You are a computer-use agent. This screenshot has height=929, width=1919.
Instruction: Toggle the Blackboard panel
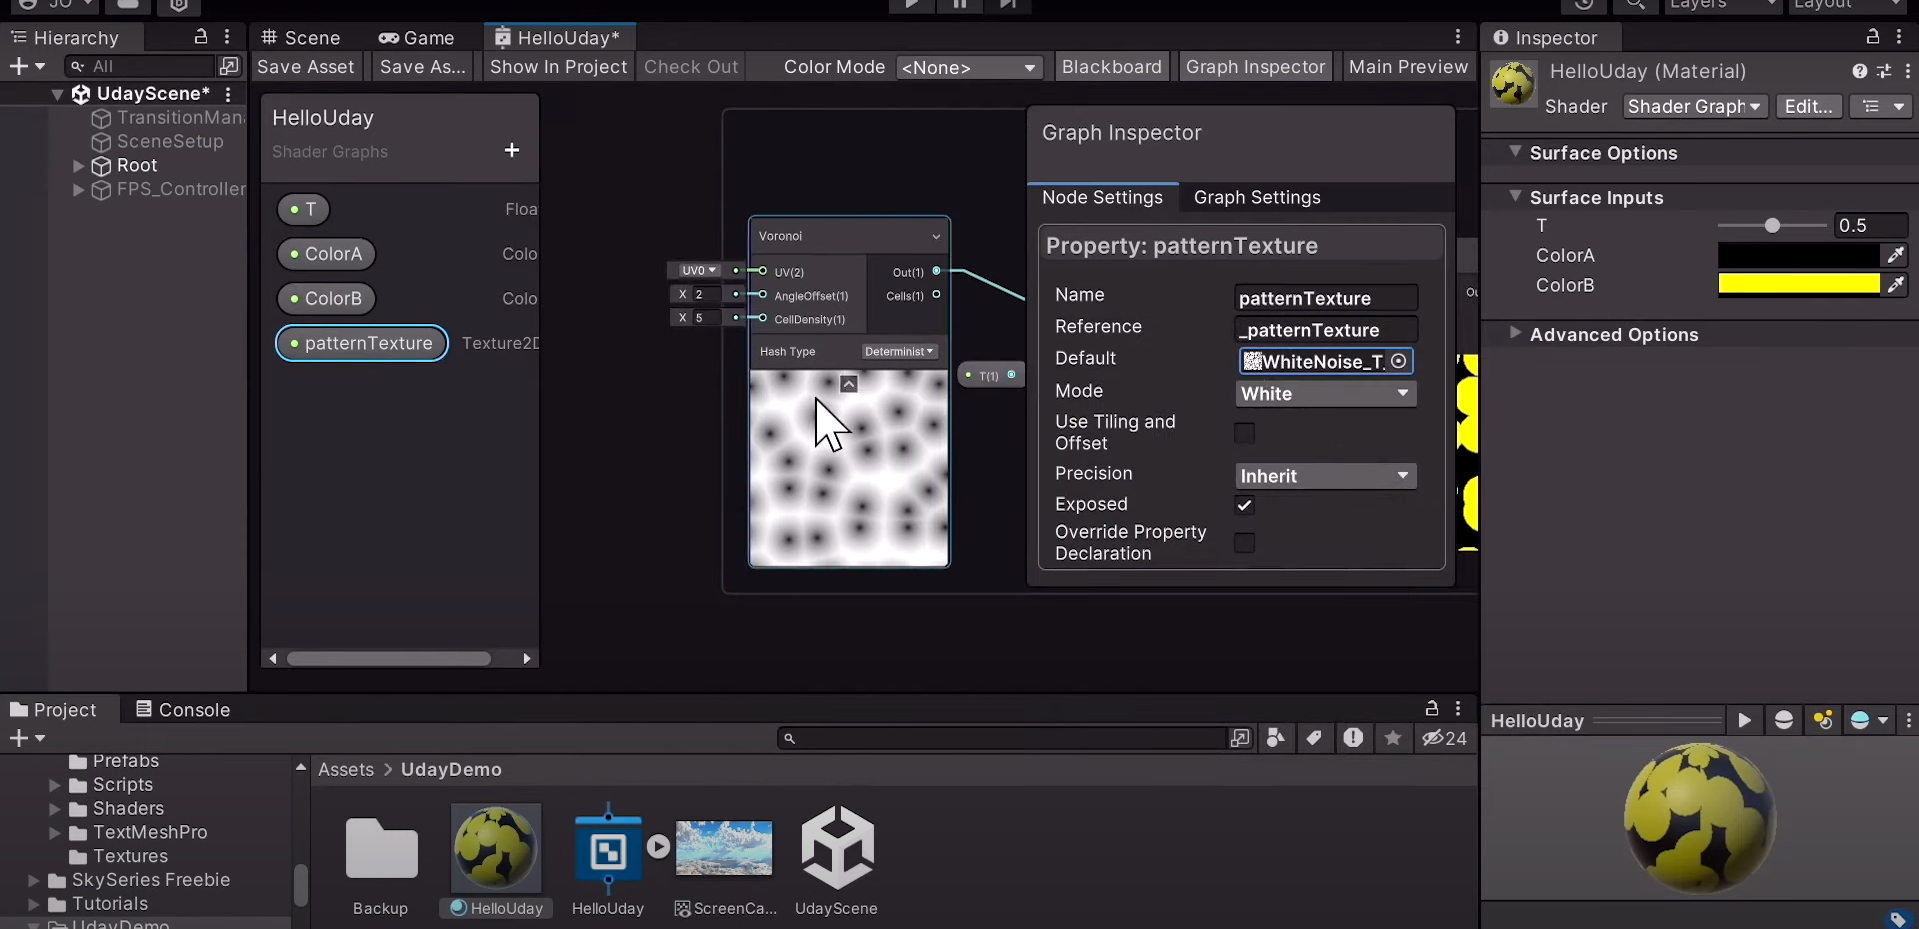pos(1112,67)
